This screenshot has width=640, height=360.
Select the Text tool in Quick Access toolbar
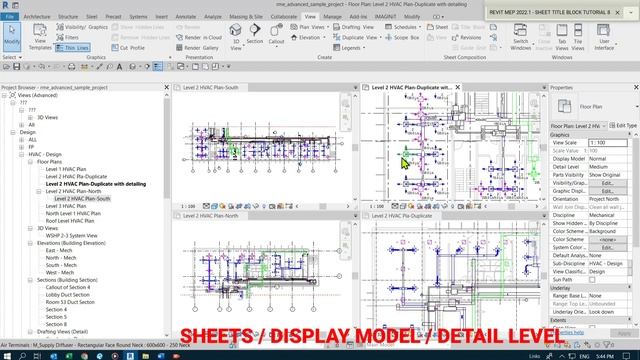pyautogui.click(x=120, y=67)
